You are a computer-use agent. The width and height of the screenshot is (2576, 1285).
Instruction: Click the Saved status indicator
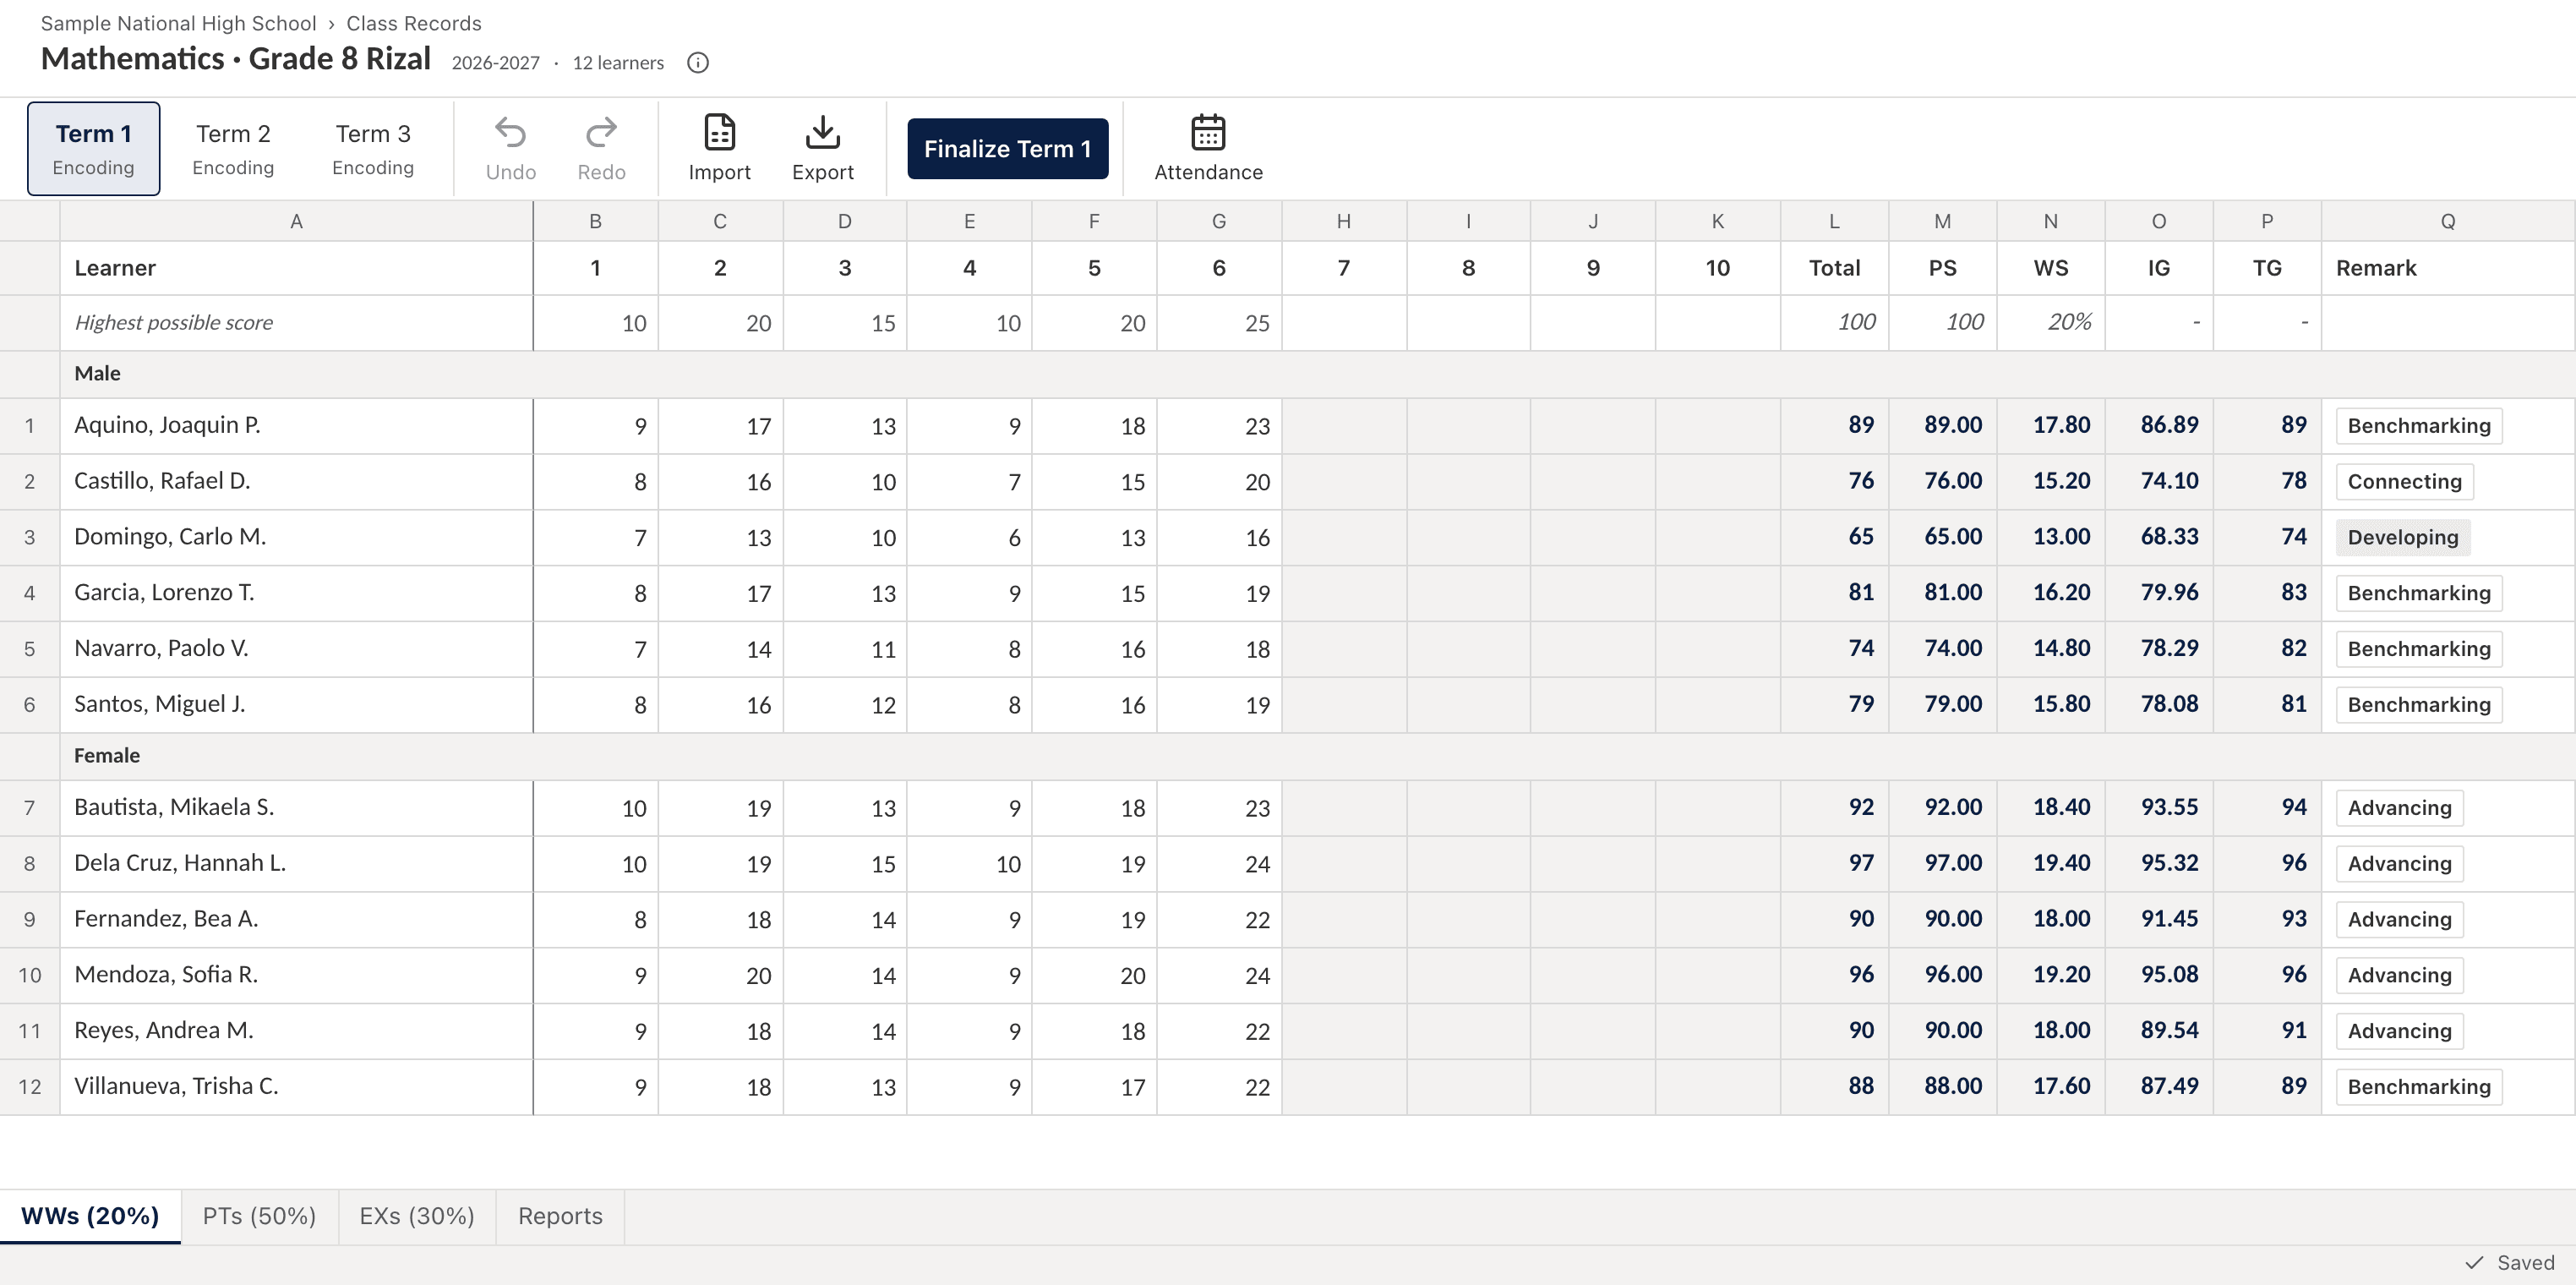click(x=2510, y=1263)
